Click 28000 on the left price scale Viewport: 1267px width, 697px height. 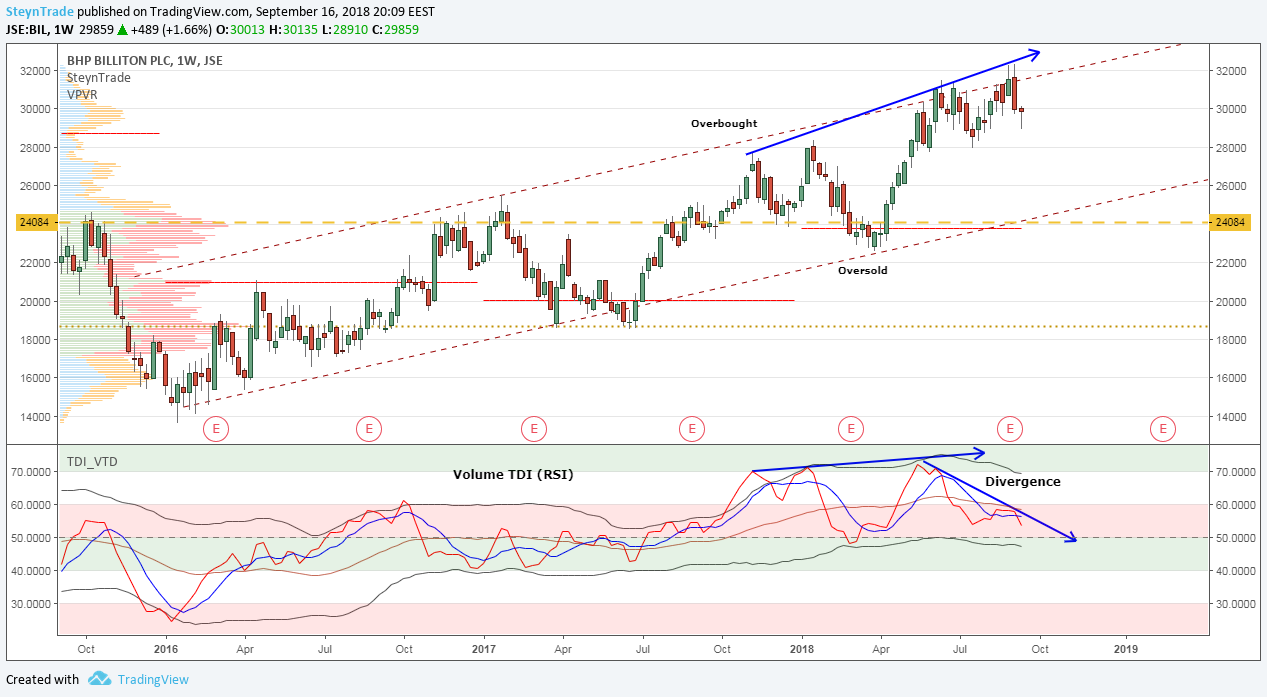click(34, 148)
